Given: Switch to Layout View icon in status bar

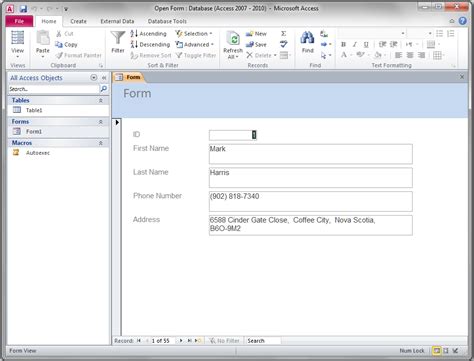Looking at the screenshot, I should [446, 351].
